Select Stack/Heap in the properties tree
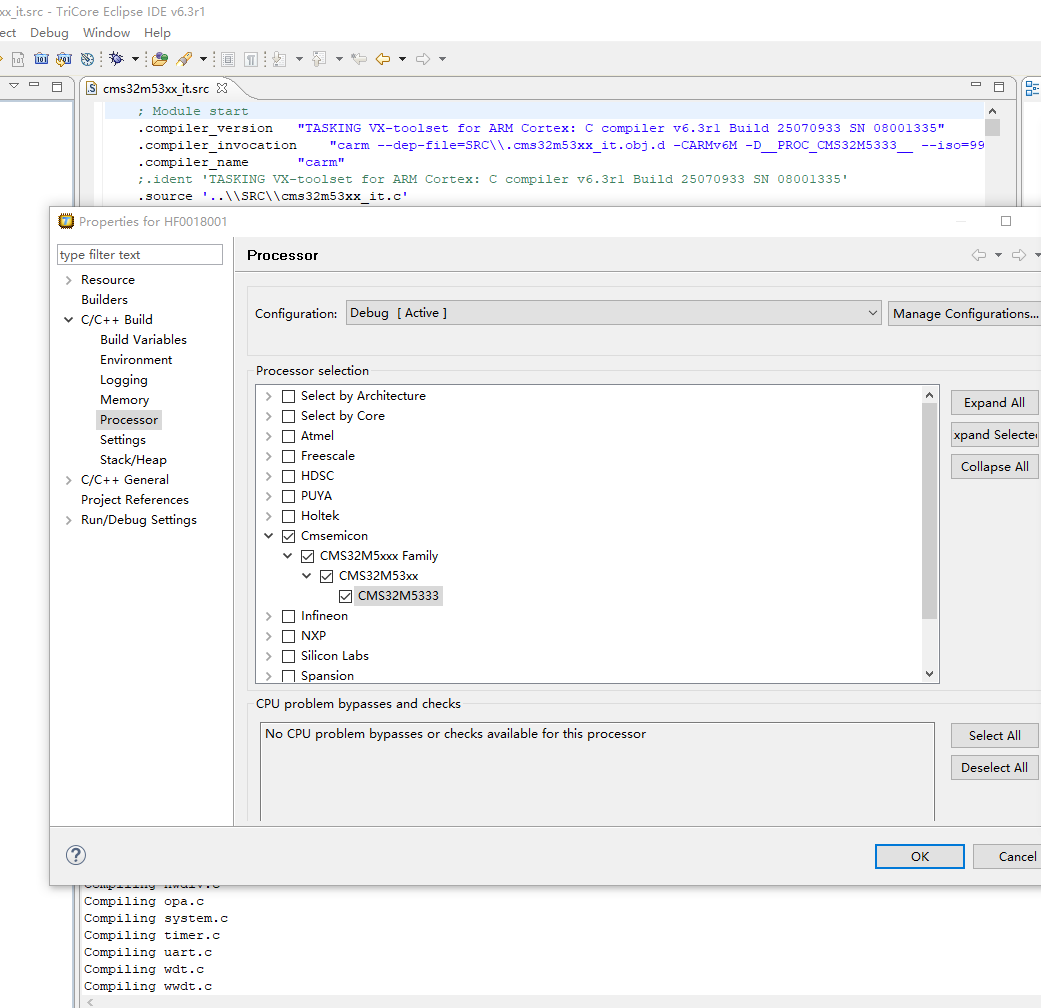Screen dimensions: 1041x1008 coord(133,460)
